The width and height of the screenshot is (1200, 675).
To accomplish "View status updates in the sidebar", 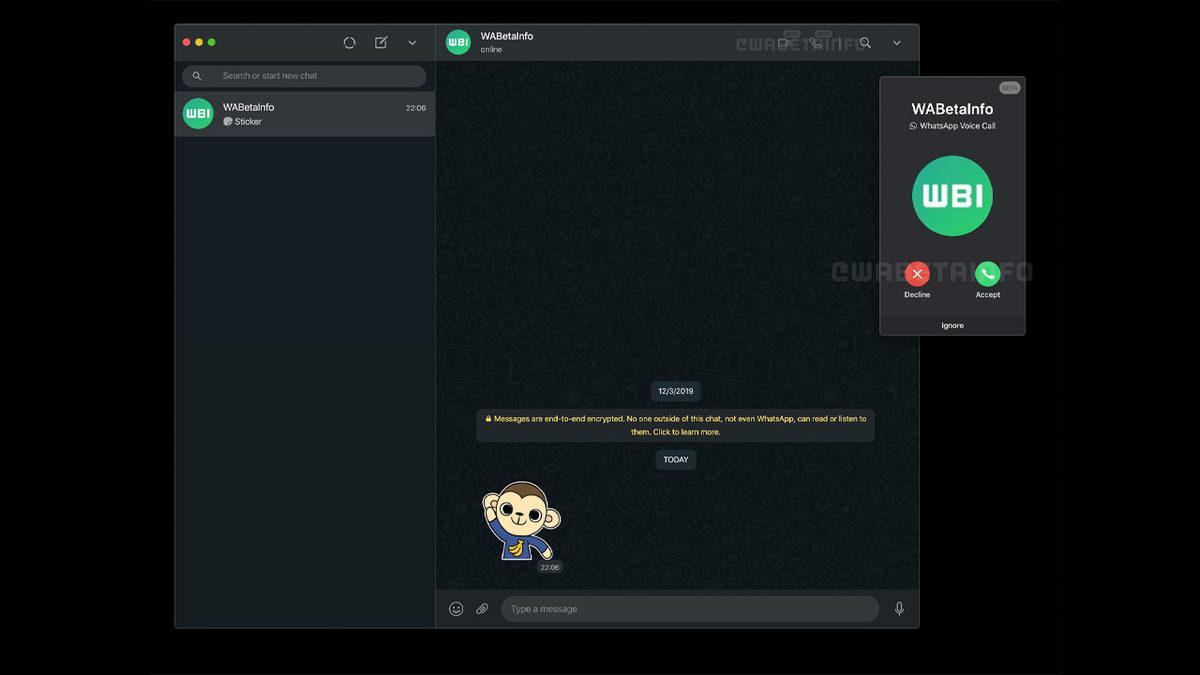I will [x=349, y=42].
